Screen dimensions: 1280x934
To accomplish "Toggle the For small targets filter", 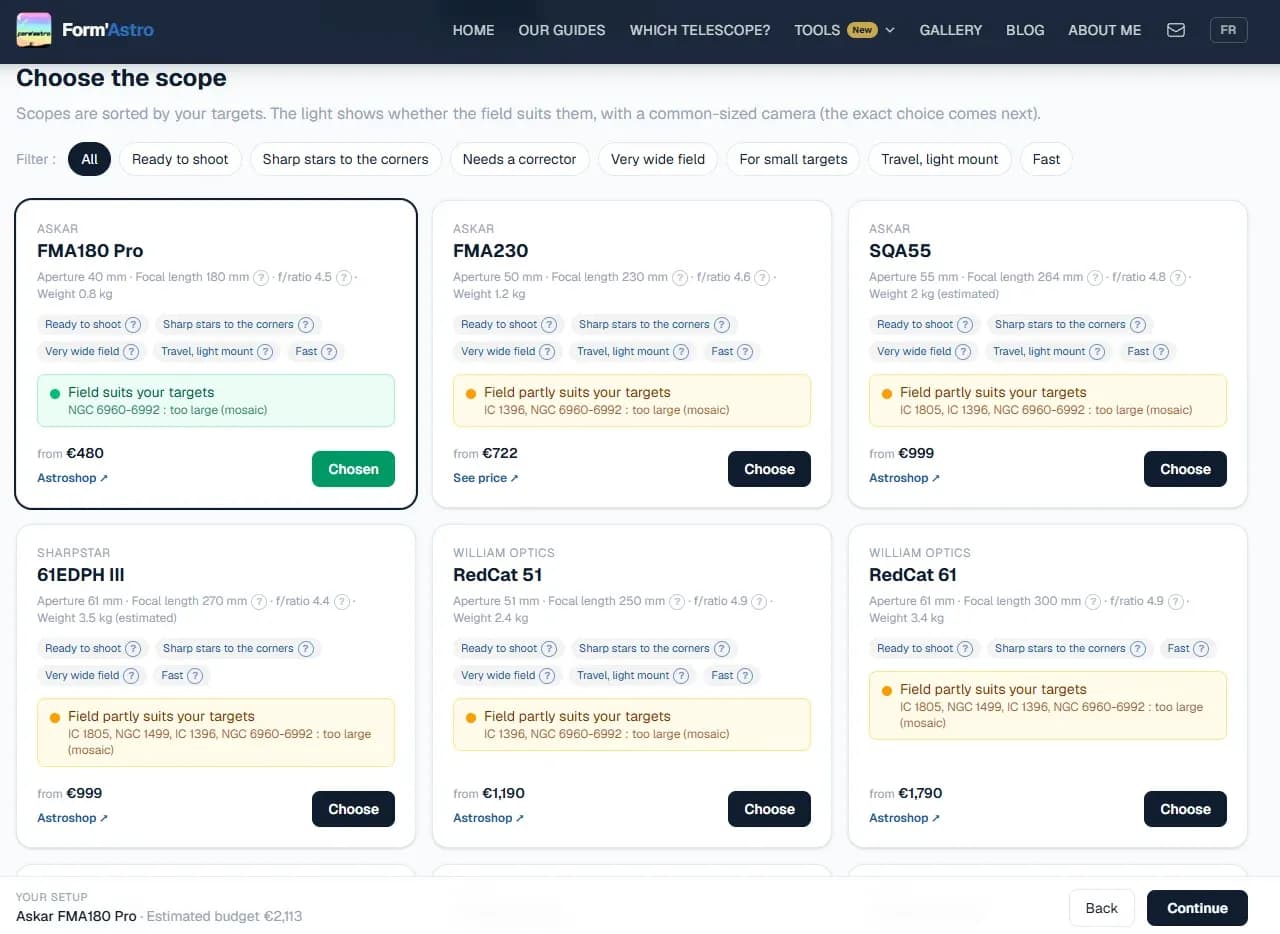I will [793, 159].
